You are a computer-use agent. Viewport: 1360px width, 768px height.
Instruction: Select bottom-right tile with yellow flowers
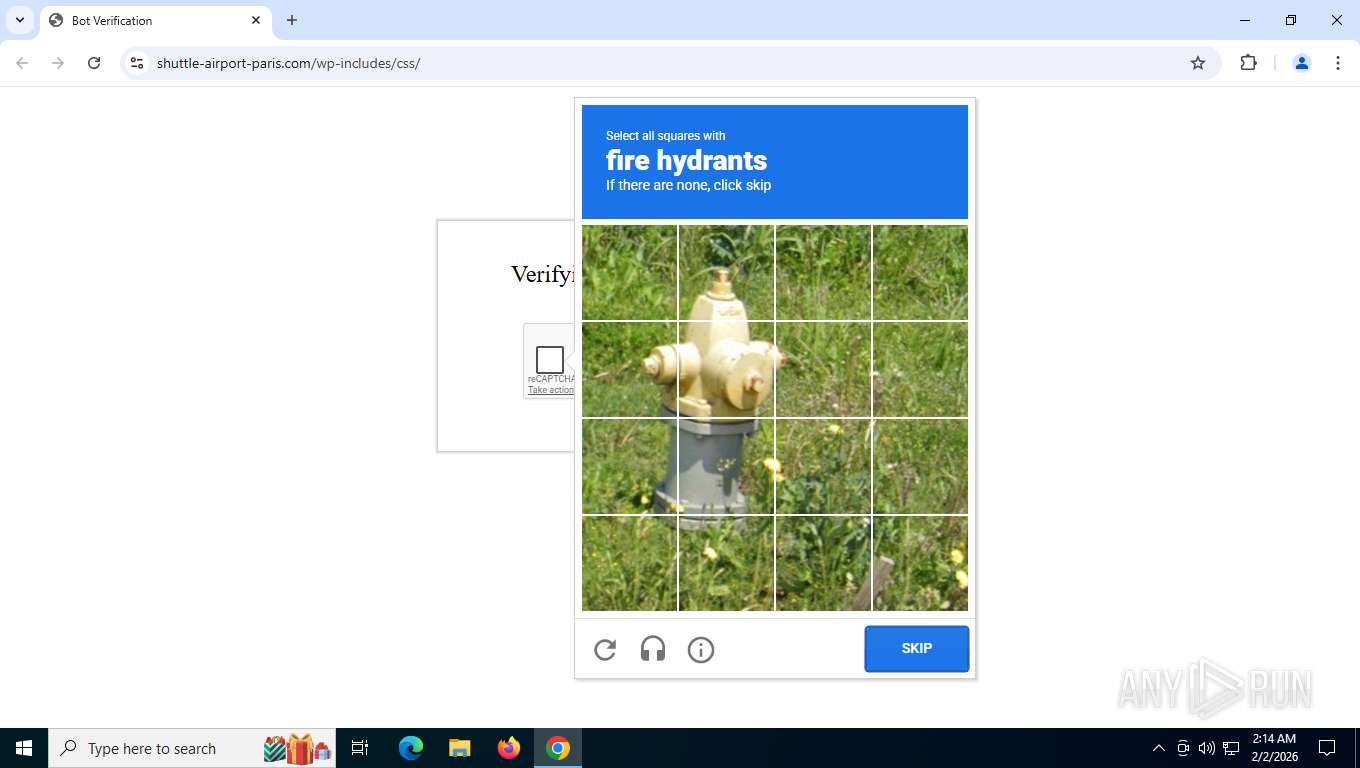pyautogui.click(x=920, y=563)
